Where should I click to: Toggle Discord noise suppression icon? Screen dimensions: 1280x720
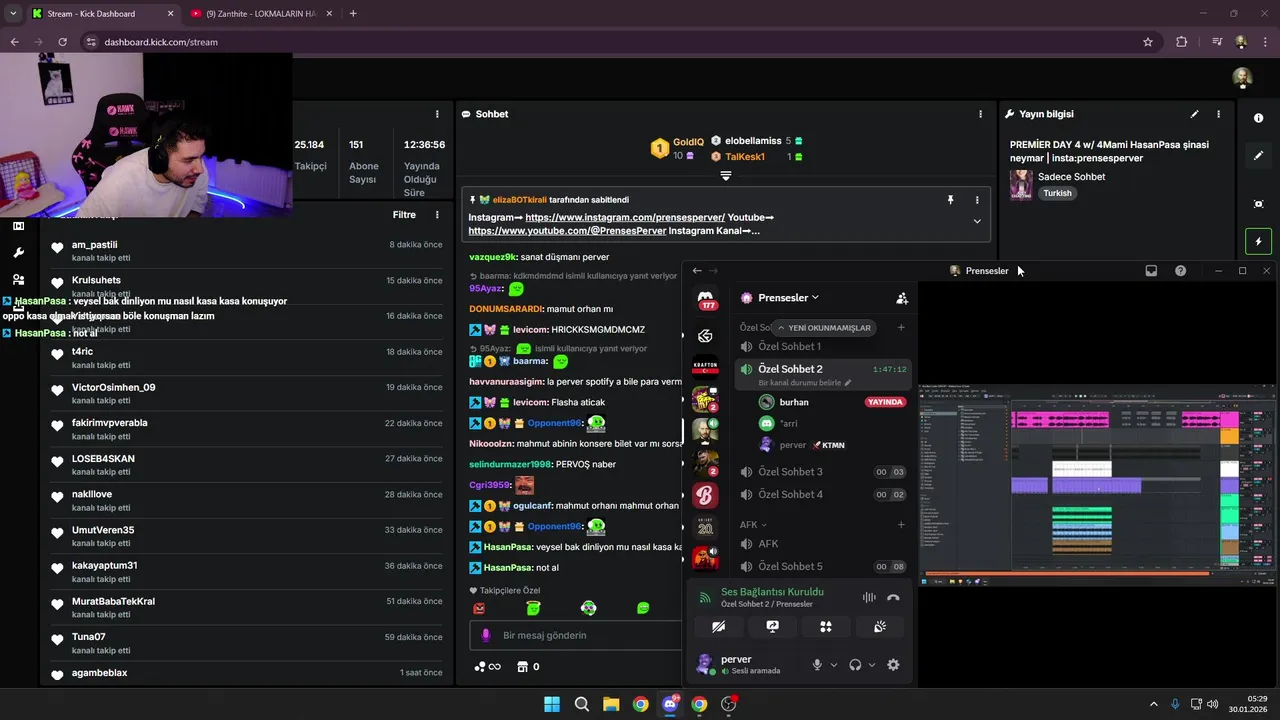click(868, 597)
